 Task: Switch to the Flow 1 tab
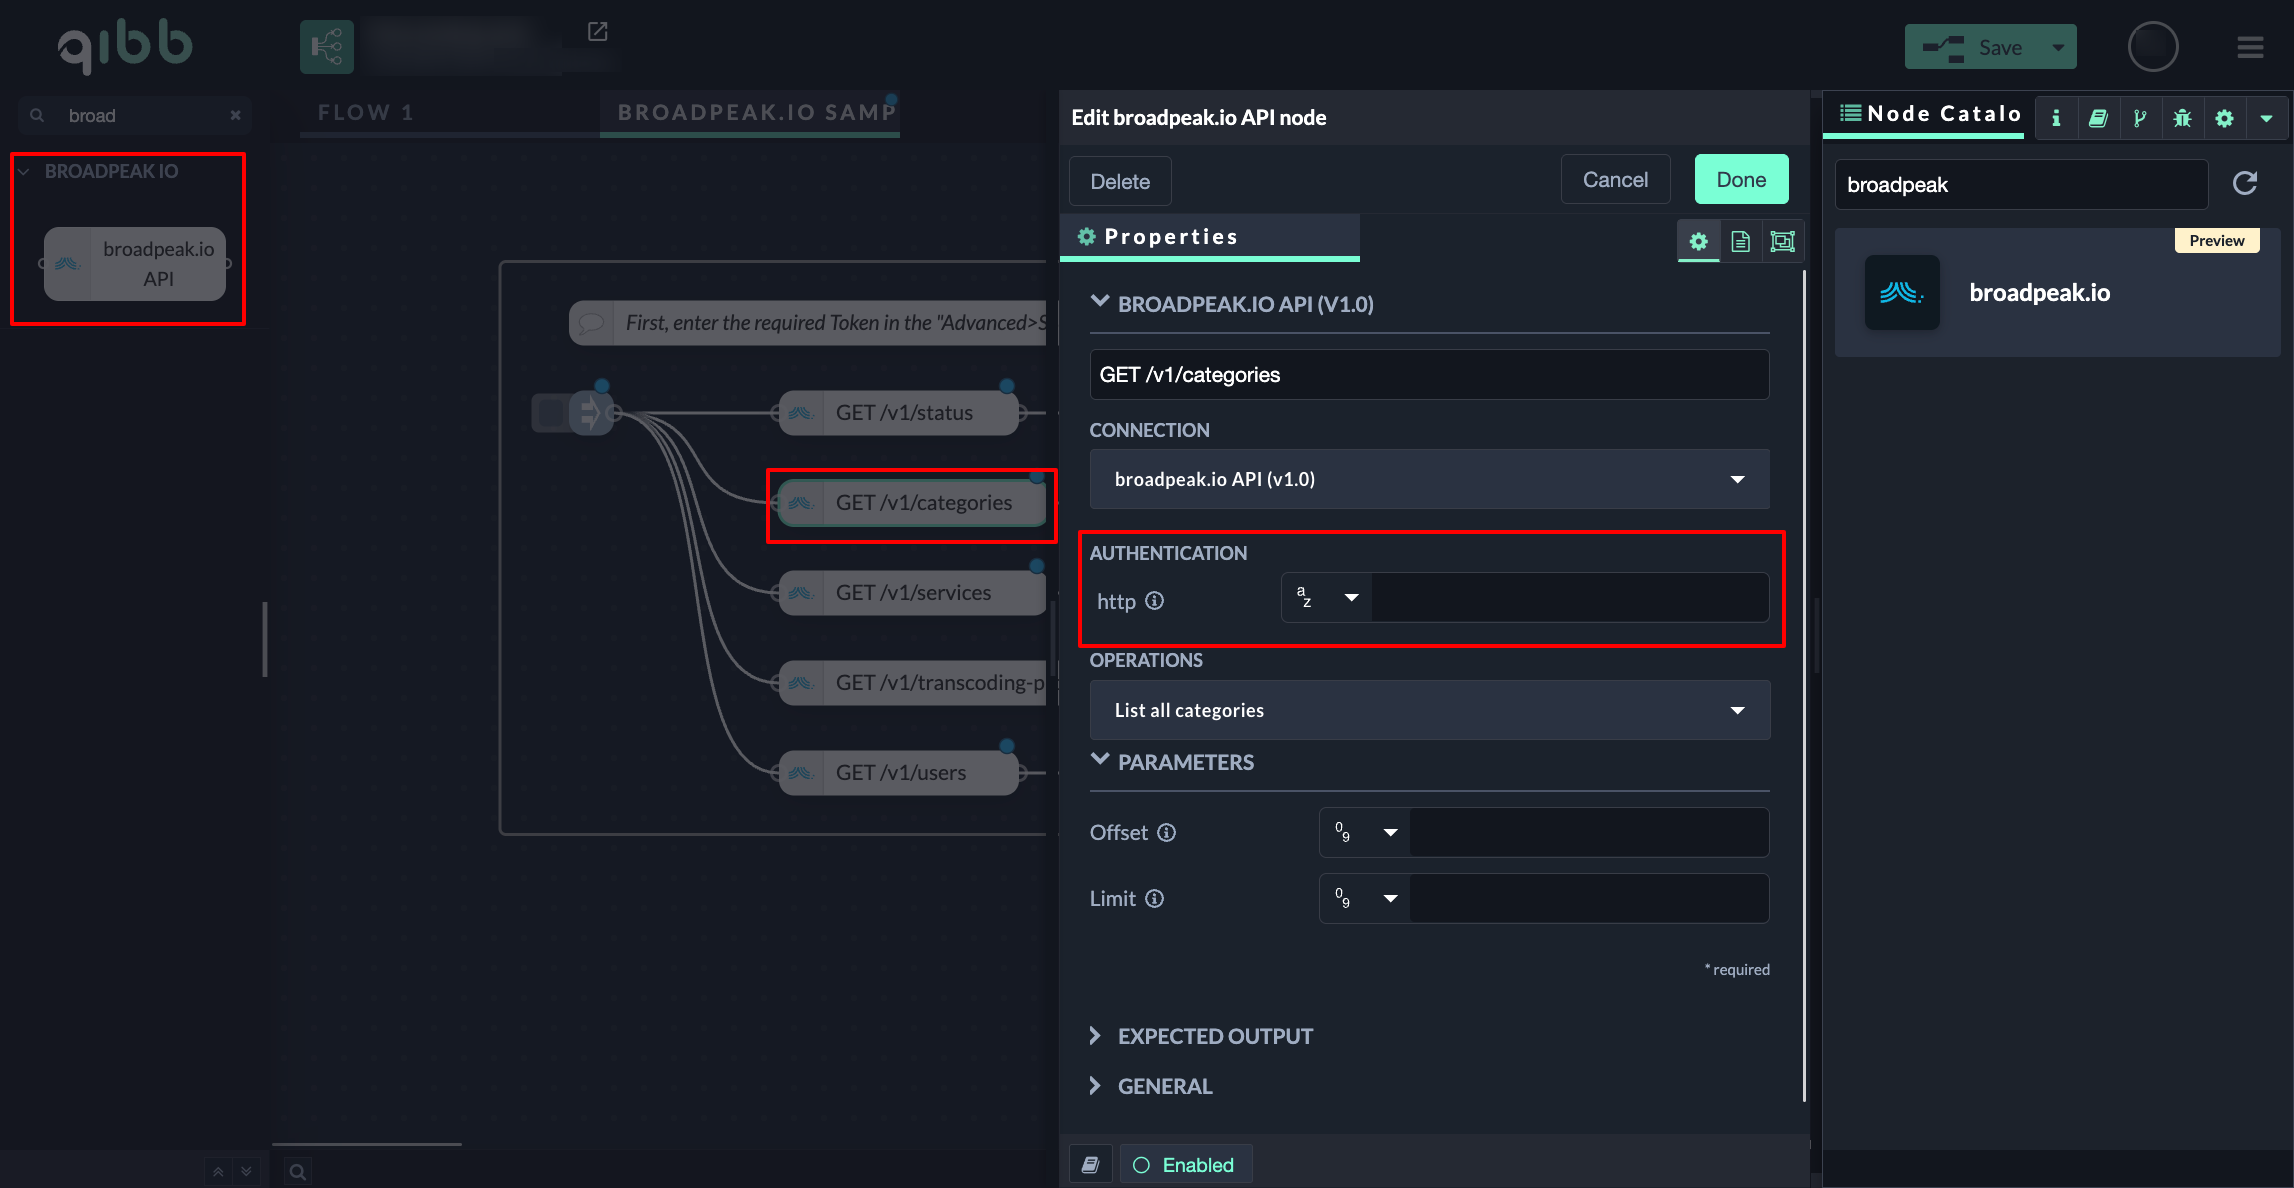point(365,113)
